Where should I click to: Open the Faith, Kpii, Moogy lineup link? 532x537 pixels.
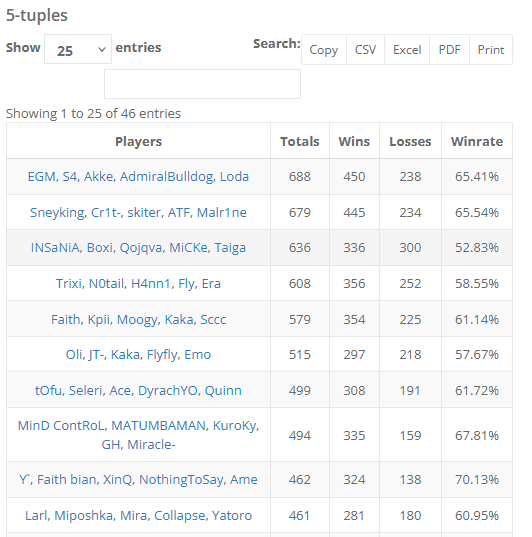pyautogui.click(x=138, y=320)
